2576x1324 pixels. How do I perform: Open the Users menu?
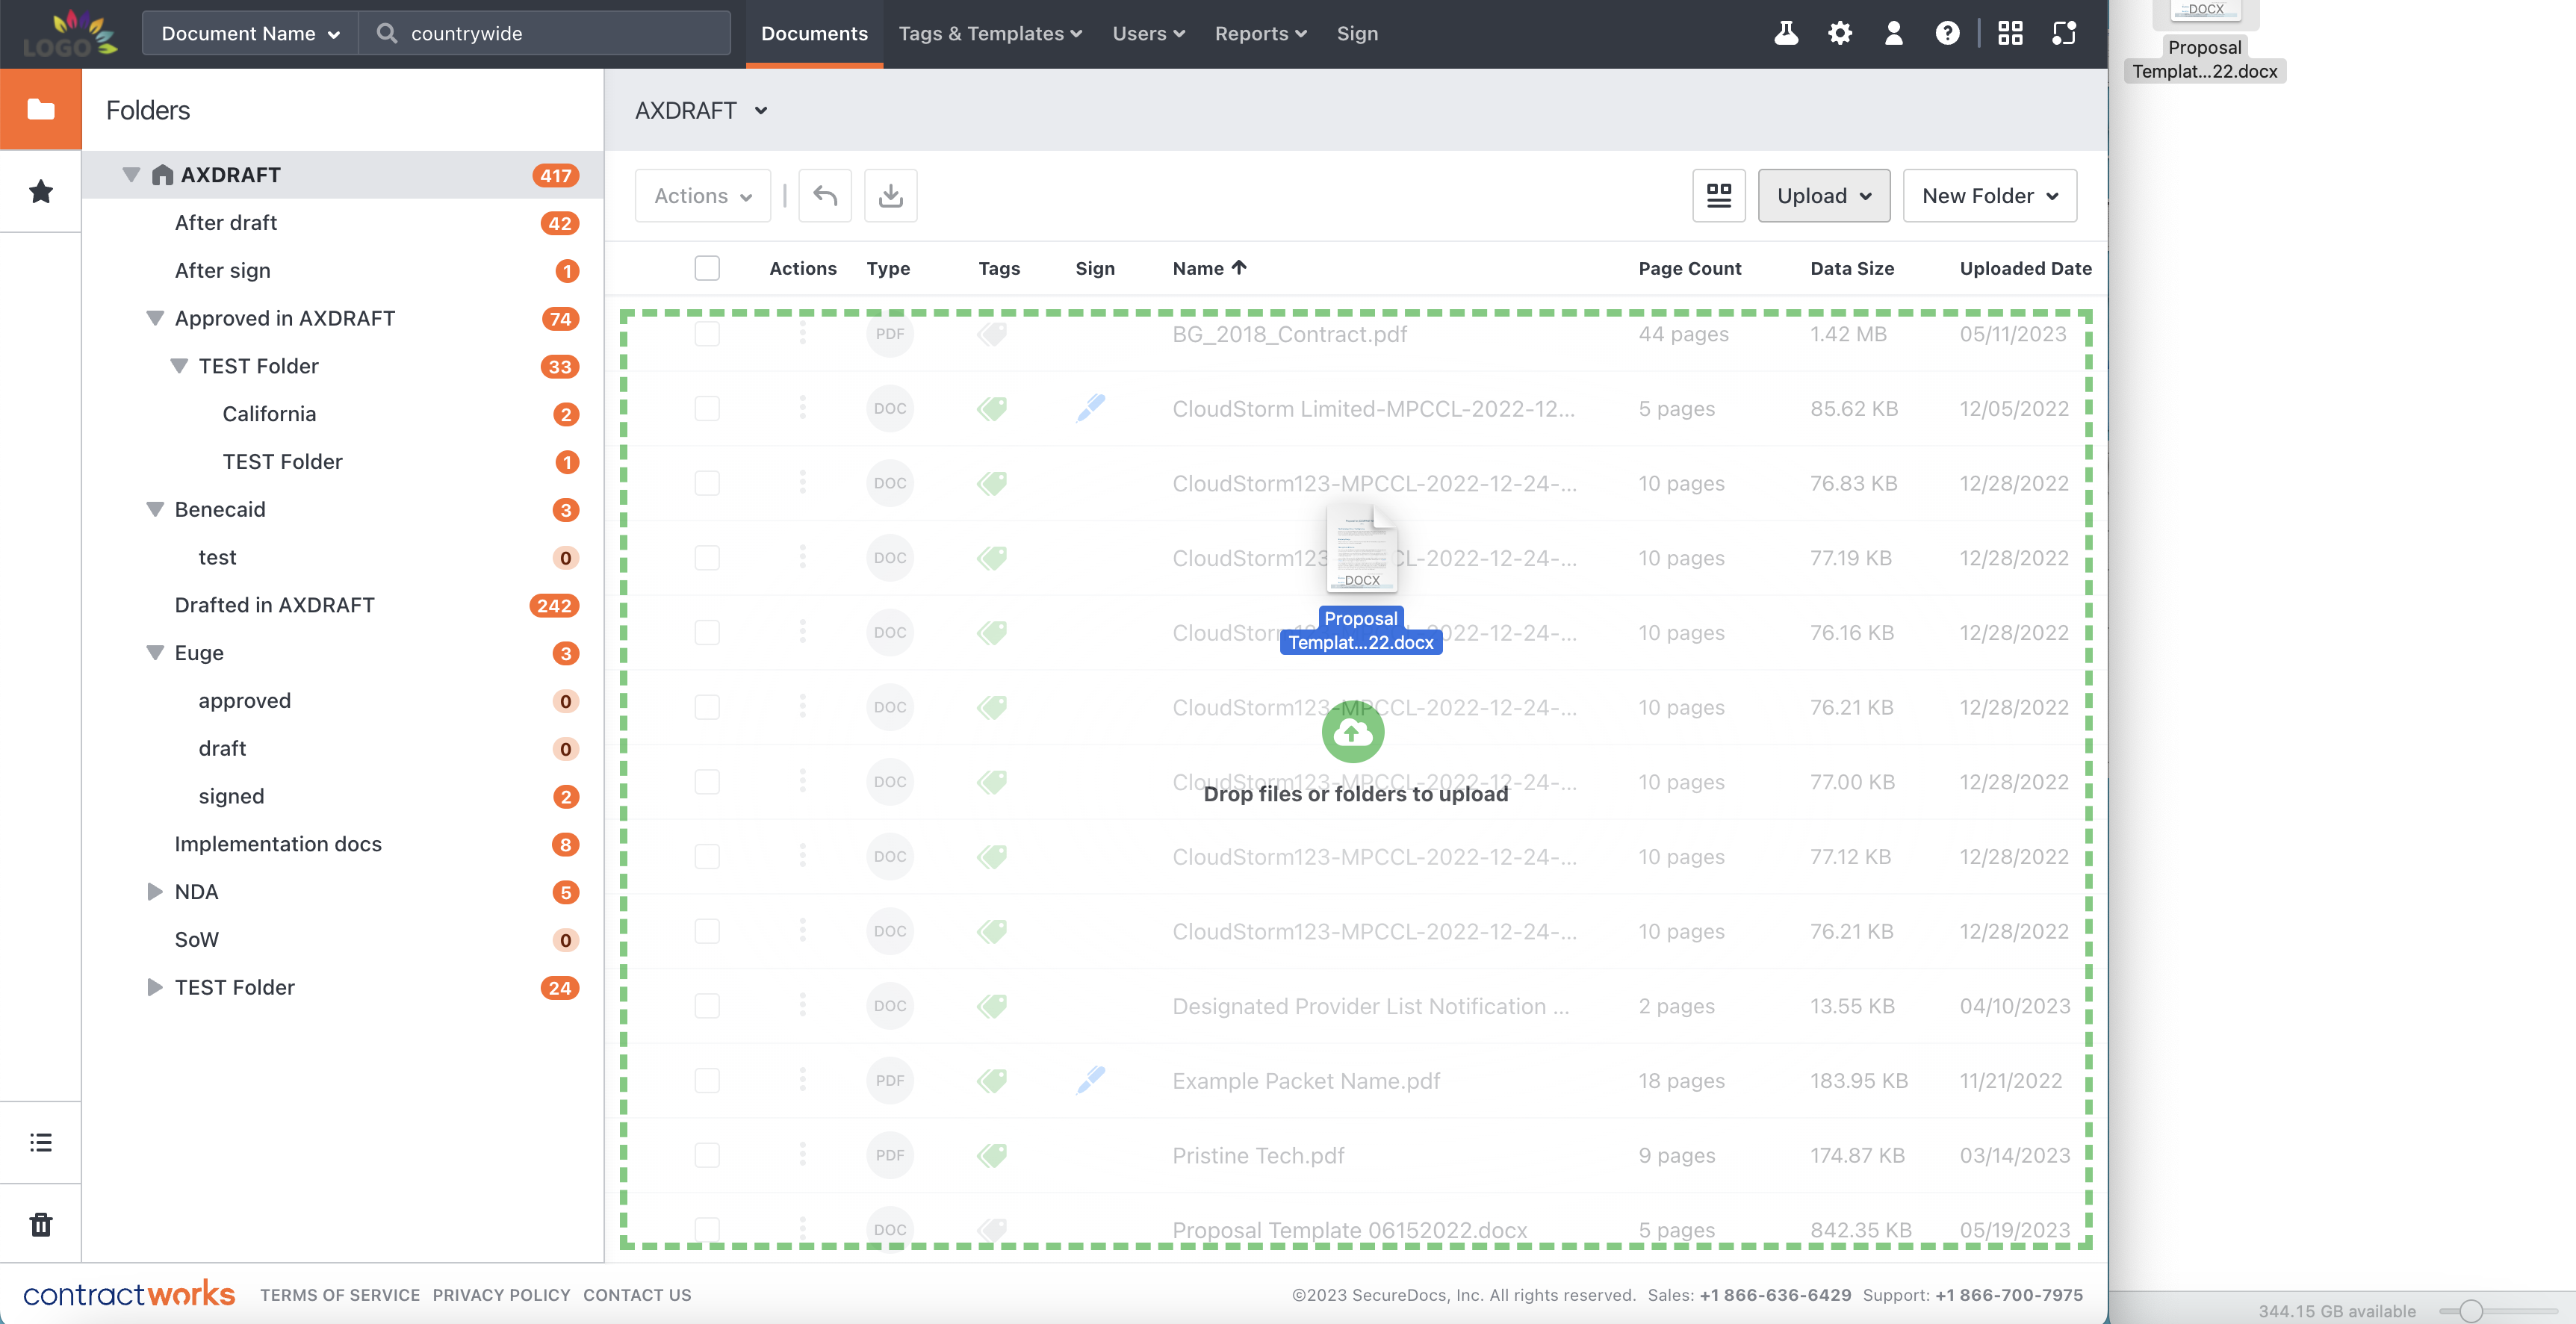coord(1149,33)
